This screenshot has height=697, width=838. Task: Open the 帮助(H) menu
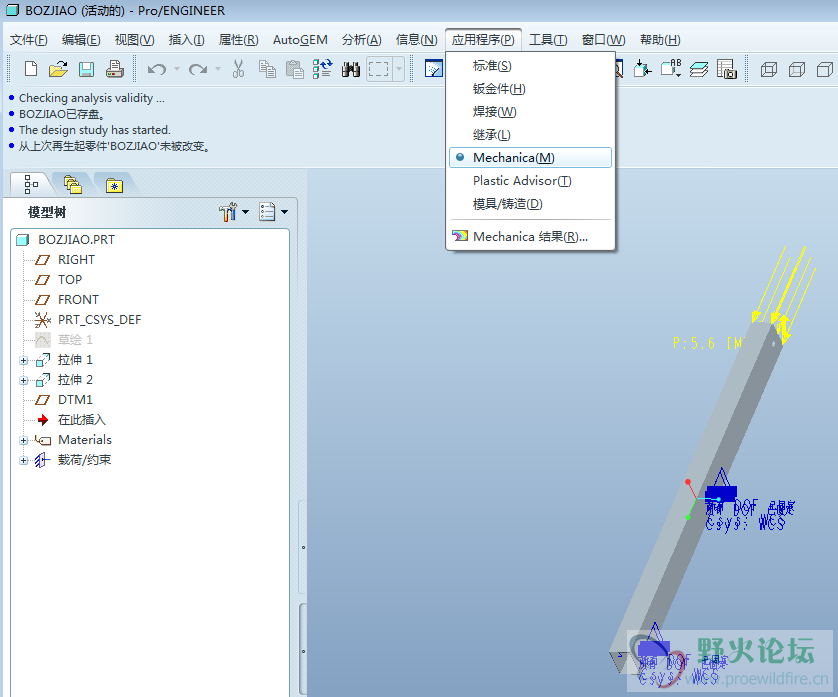[660, 40]
